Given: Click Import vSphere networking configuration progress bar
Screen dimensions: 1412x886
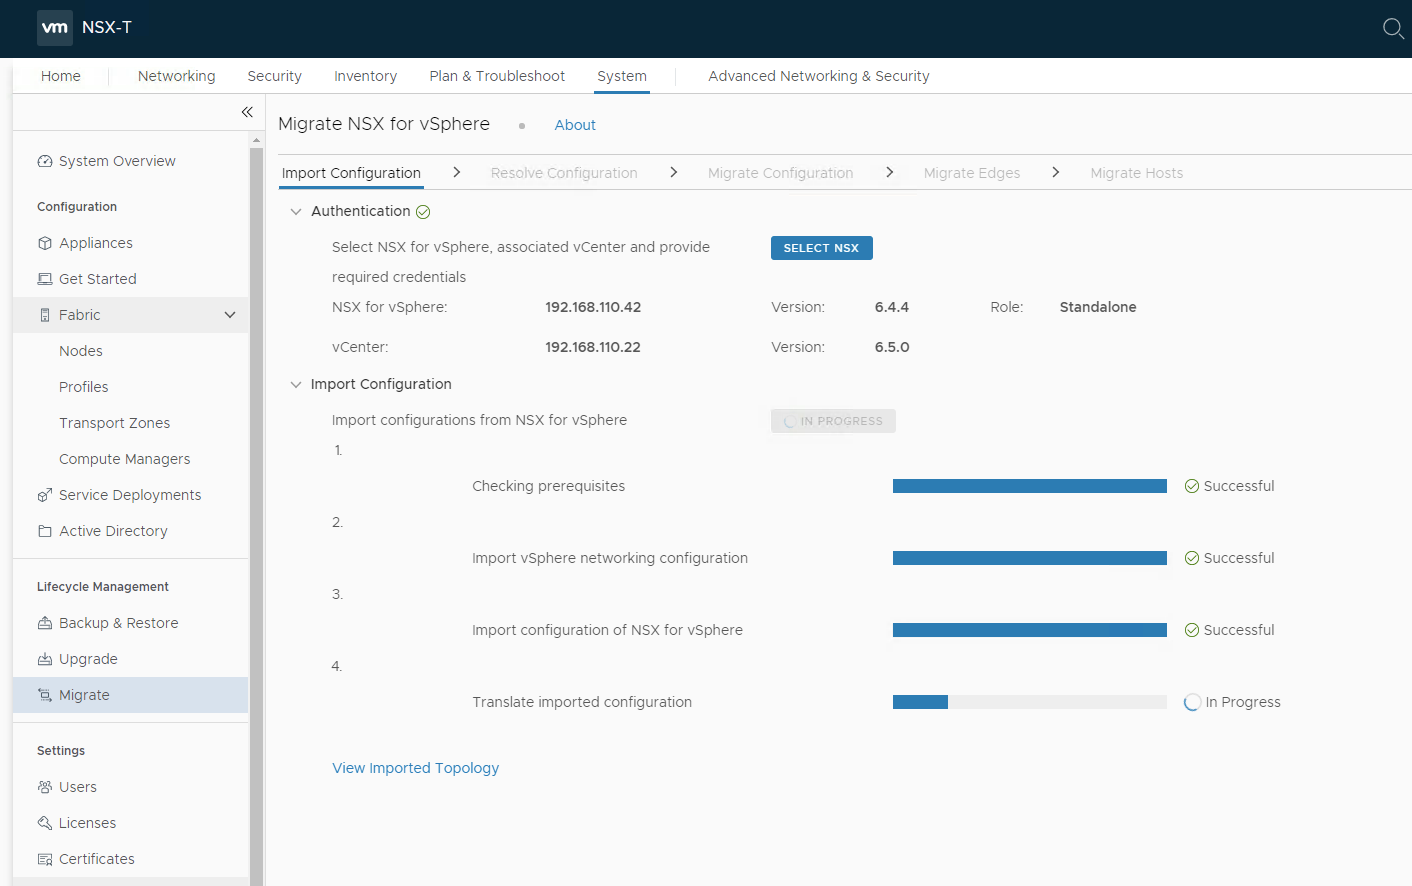Looking at the screenshot, I should tap(1030, 558).
